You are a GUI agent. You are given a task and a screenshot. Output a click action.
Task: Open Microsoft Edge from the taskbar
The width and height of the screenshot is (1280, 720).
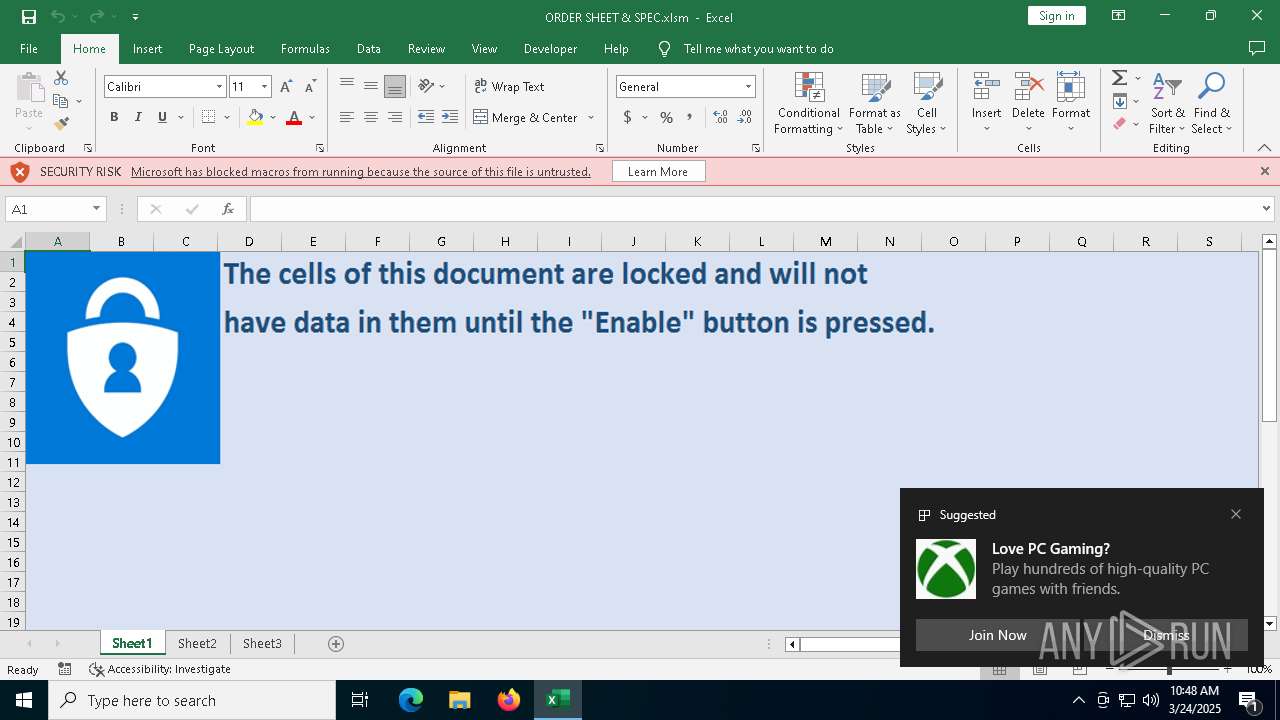coord(411,700)
